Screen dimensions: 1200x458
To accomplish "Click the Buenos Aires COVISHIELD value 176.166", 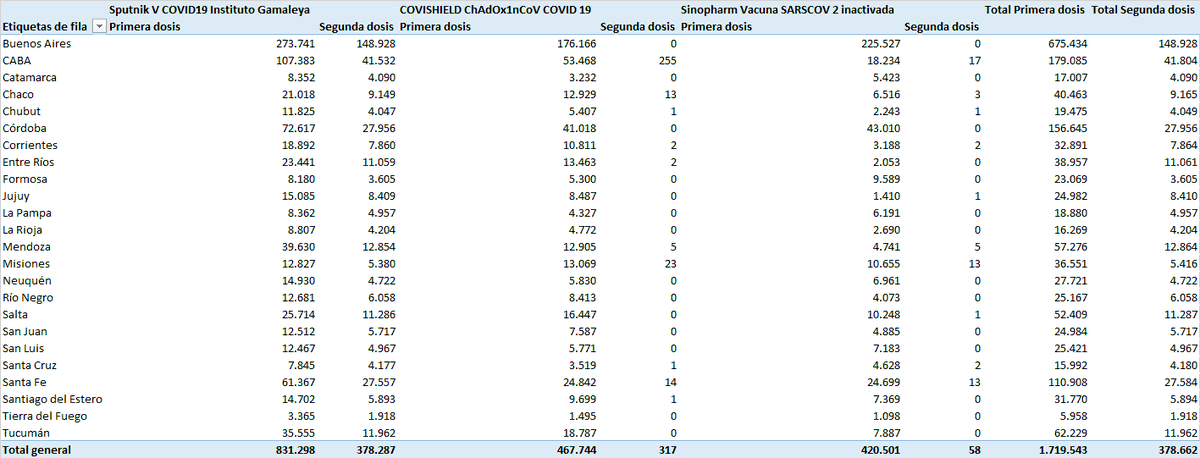I will [575, 44].
